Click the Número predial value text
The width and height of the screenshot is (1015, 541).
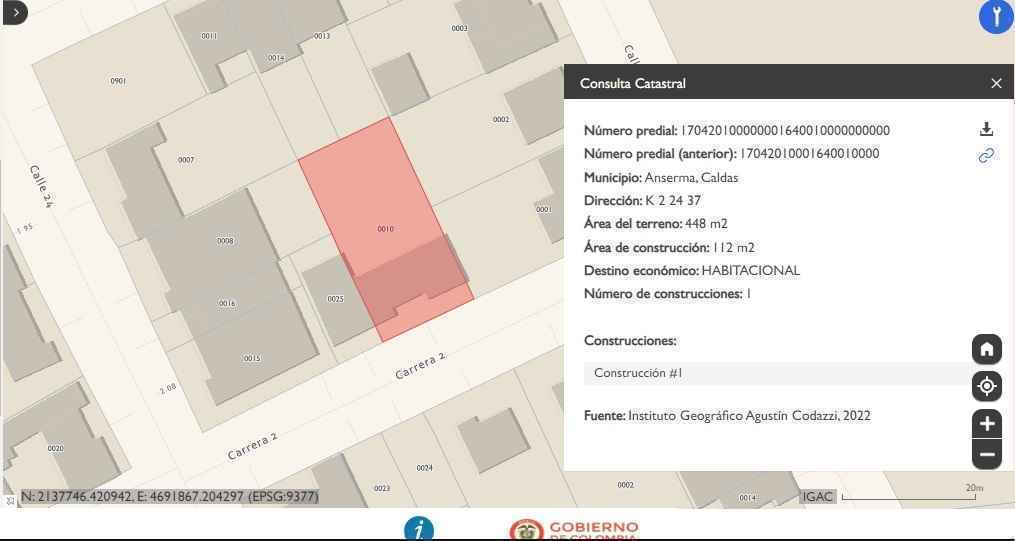pyautogui.click(x=784, y=130)
